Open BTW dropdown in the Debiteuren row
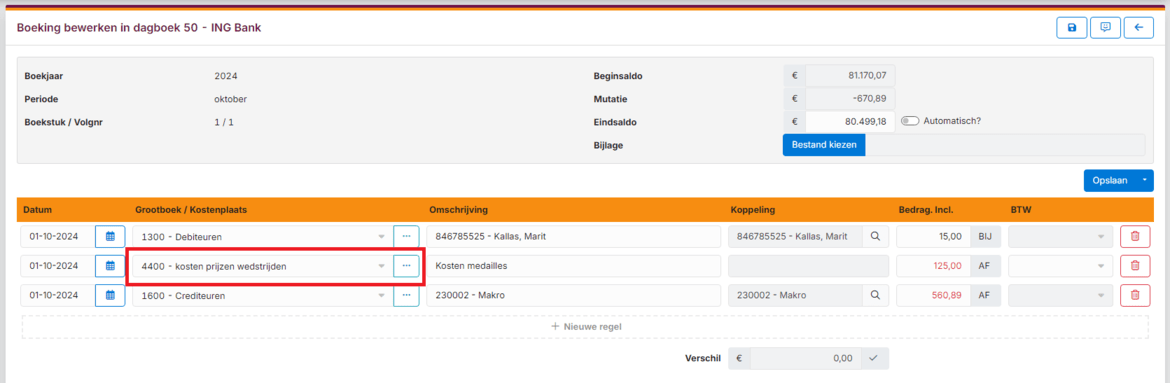The height and width of the screenshot is (383, 1170). (x=1059, y=236)
